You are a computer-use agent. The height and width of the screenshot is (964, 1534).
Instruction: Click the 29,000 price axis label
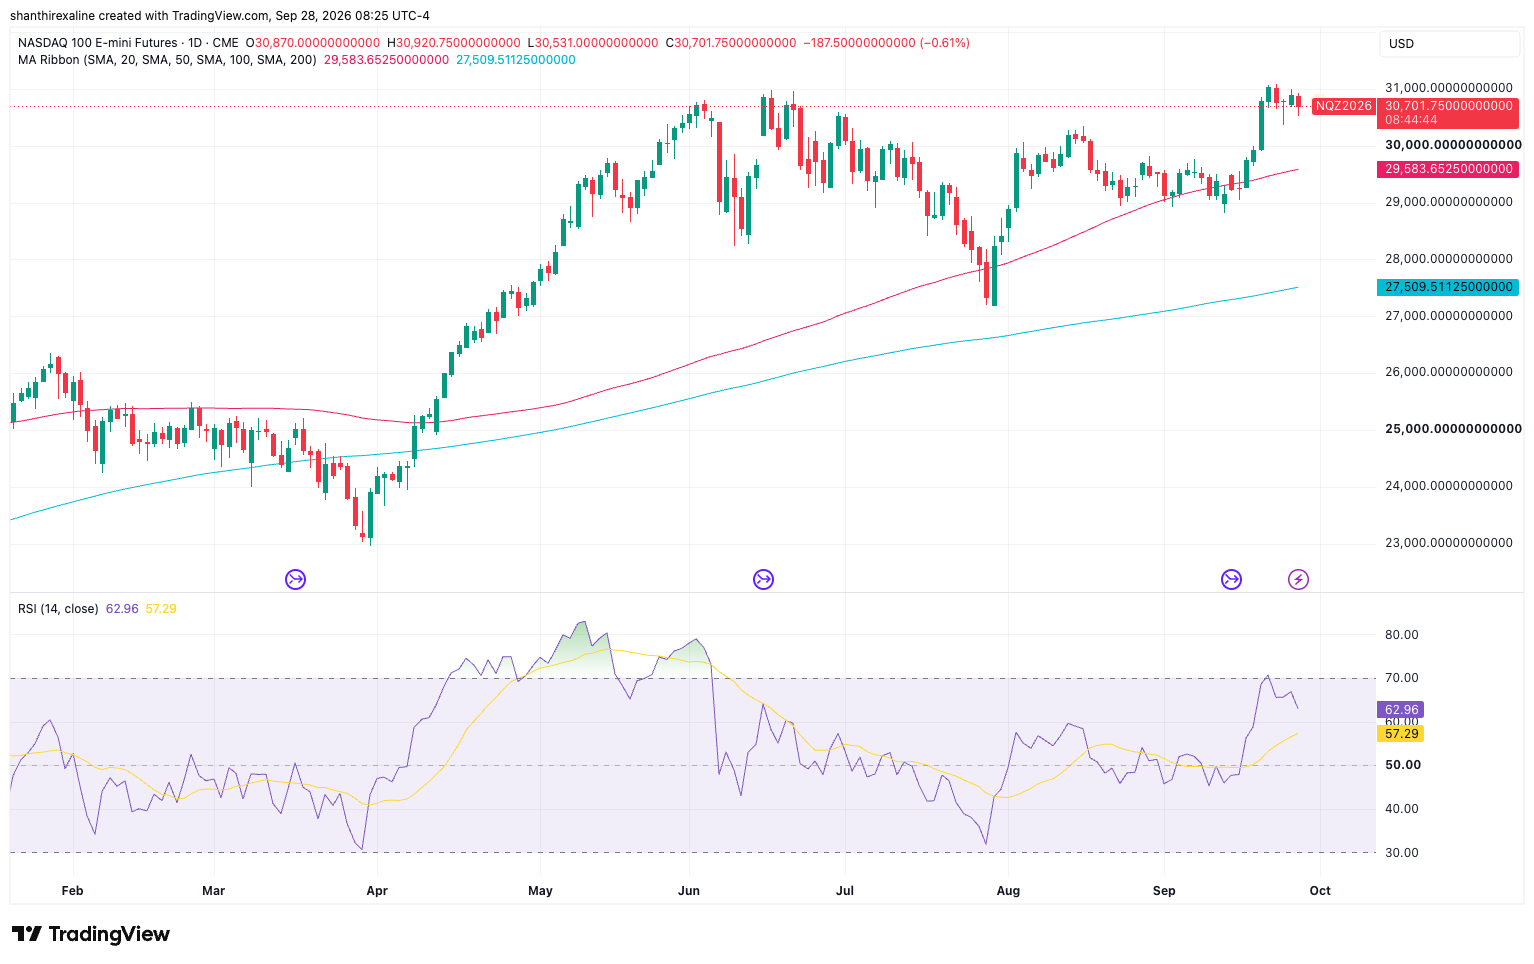(x=1448, y=202)
